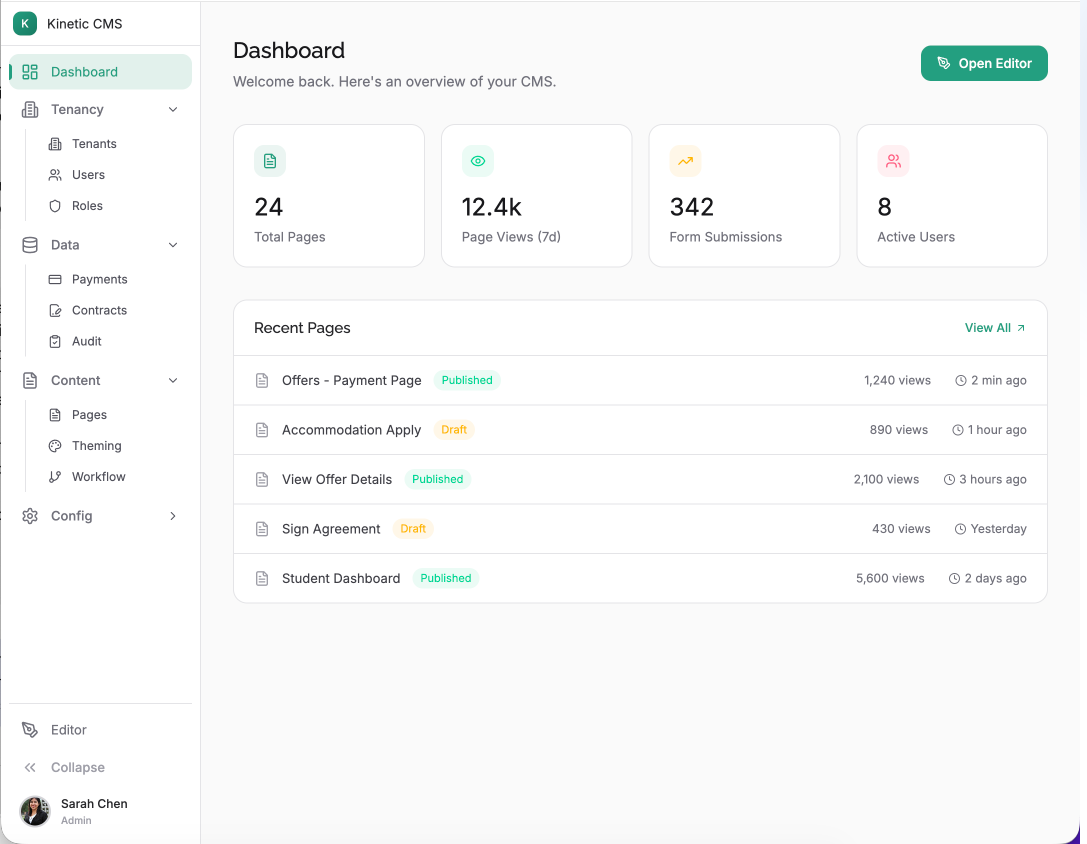Image resolution: width=1087 pixels, height=844 pixels.
Task: Go to Dashboard in the sidebar
Action: click(x=101, y=72)
